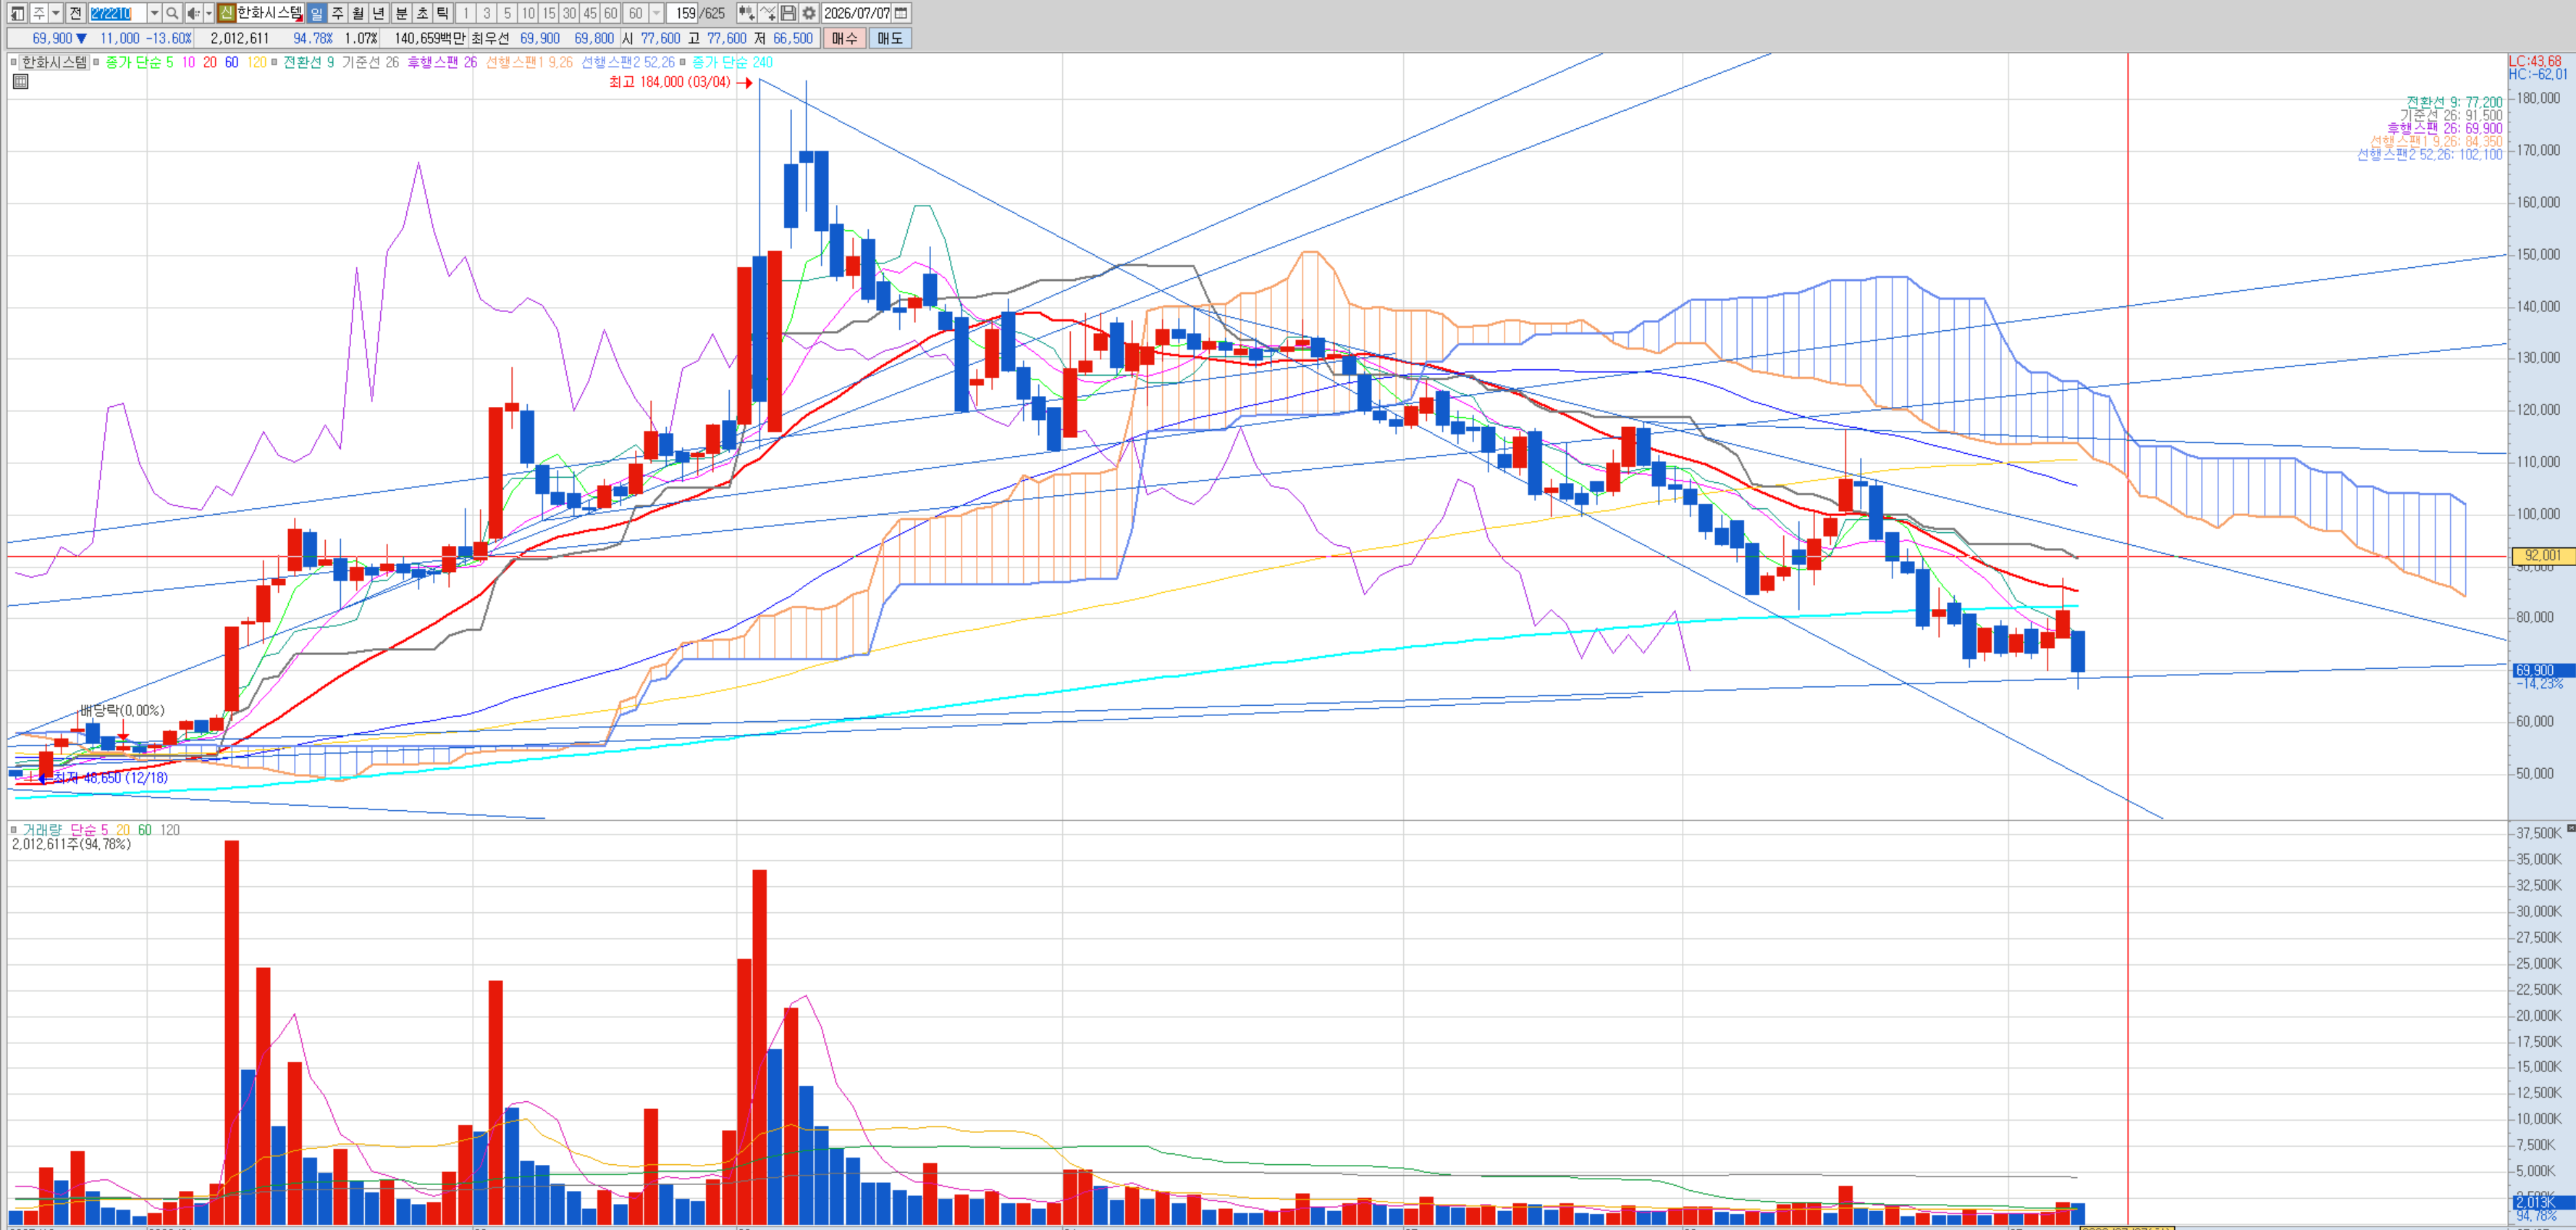Click the HC:-62.01 readout
Screen dimensions: 2576x1230
tap(2538, 74)
